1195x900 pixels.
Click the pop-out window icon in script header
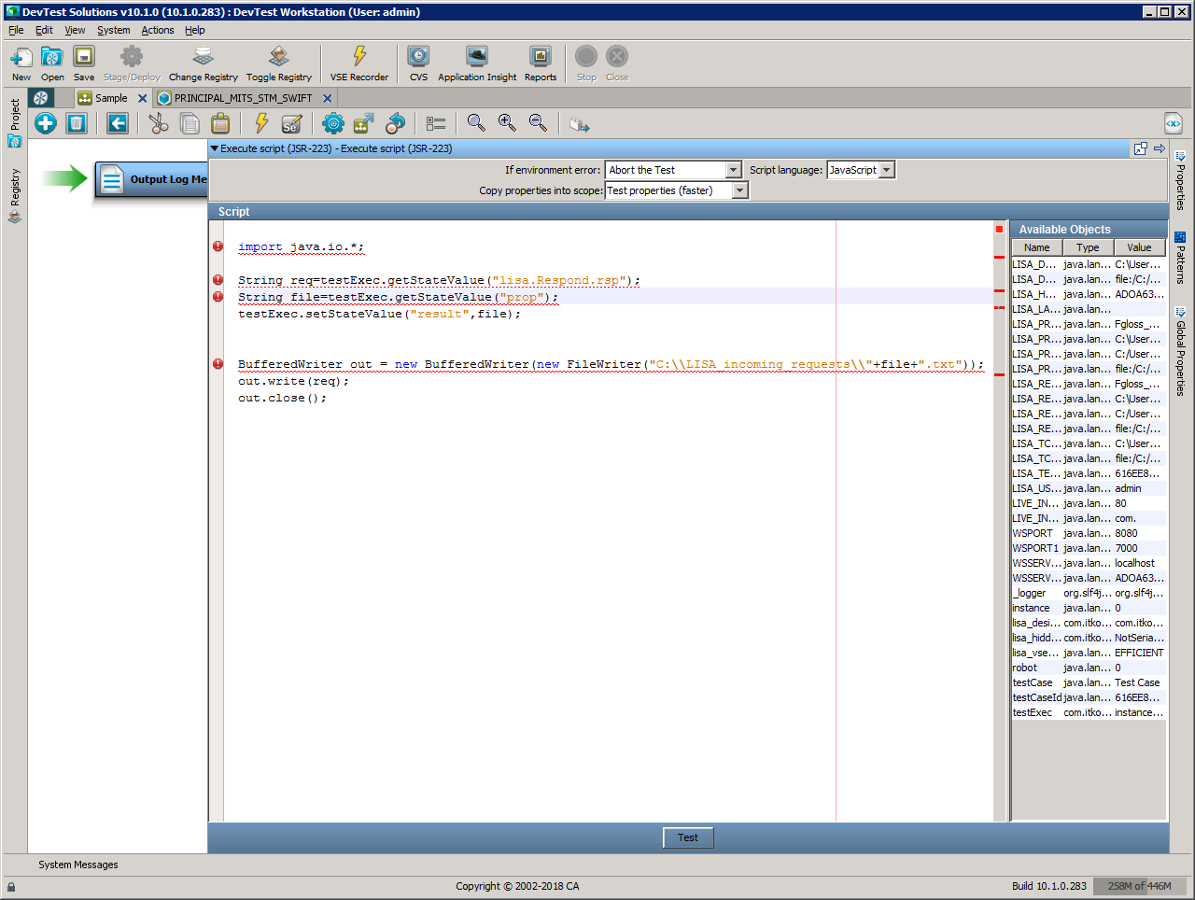(x=1140, y=149)
